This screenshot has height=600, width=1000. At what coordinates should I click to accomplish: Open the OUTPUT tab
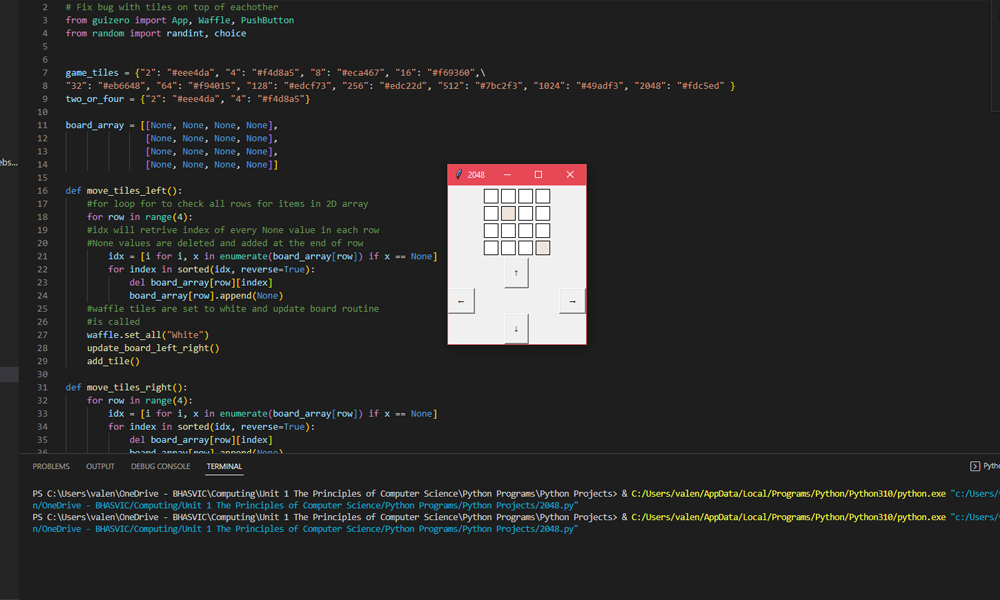(100, 466)
